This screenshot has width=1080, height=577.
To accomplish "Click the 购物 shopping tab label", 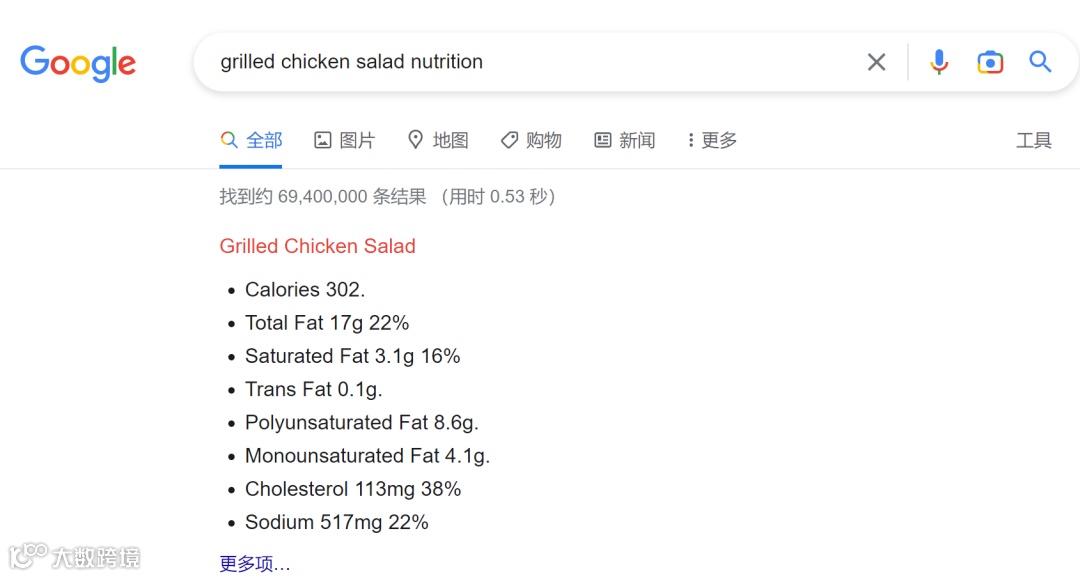I will pos(543,140).
